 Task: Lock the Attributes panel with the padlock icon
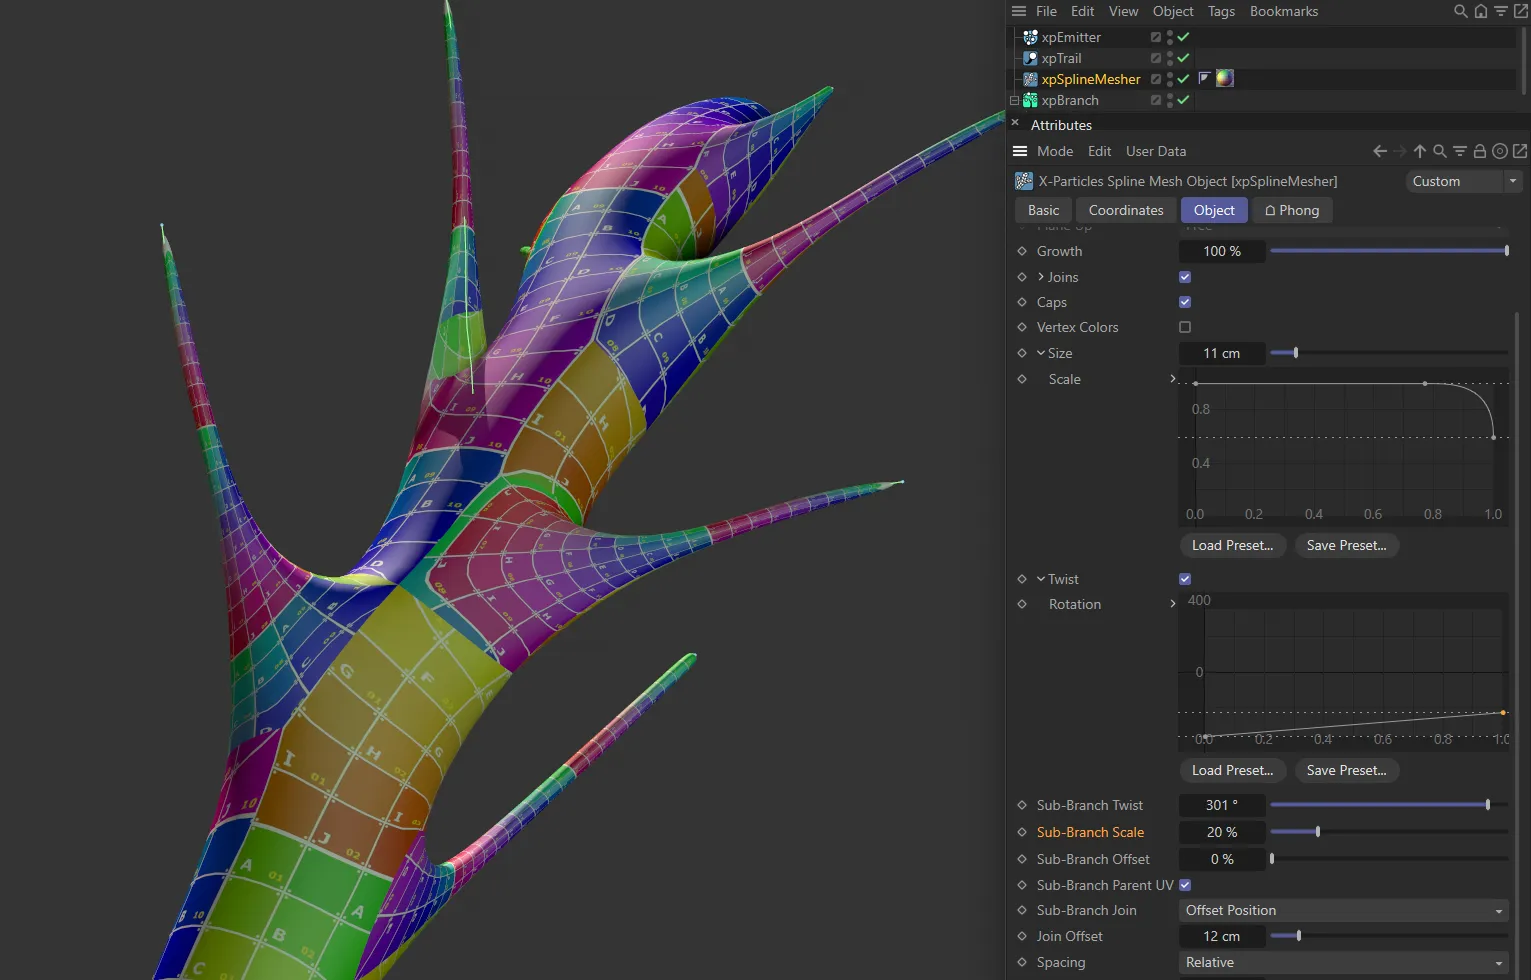[x=1480, y=151]
